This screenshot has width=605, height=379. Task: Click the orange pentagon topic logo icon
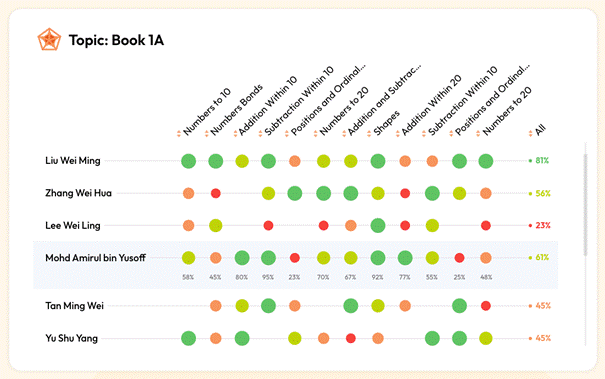[x=49, y=39]
